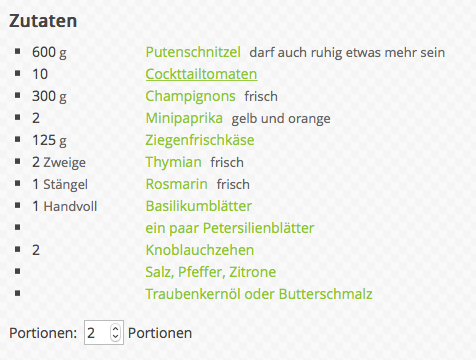This screenshot has width=476, height=360.
Task: Click the Cockttailtomaten link
Action: [x=201, y=74]
